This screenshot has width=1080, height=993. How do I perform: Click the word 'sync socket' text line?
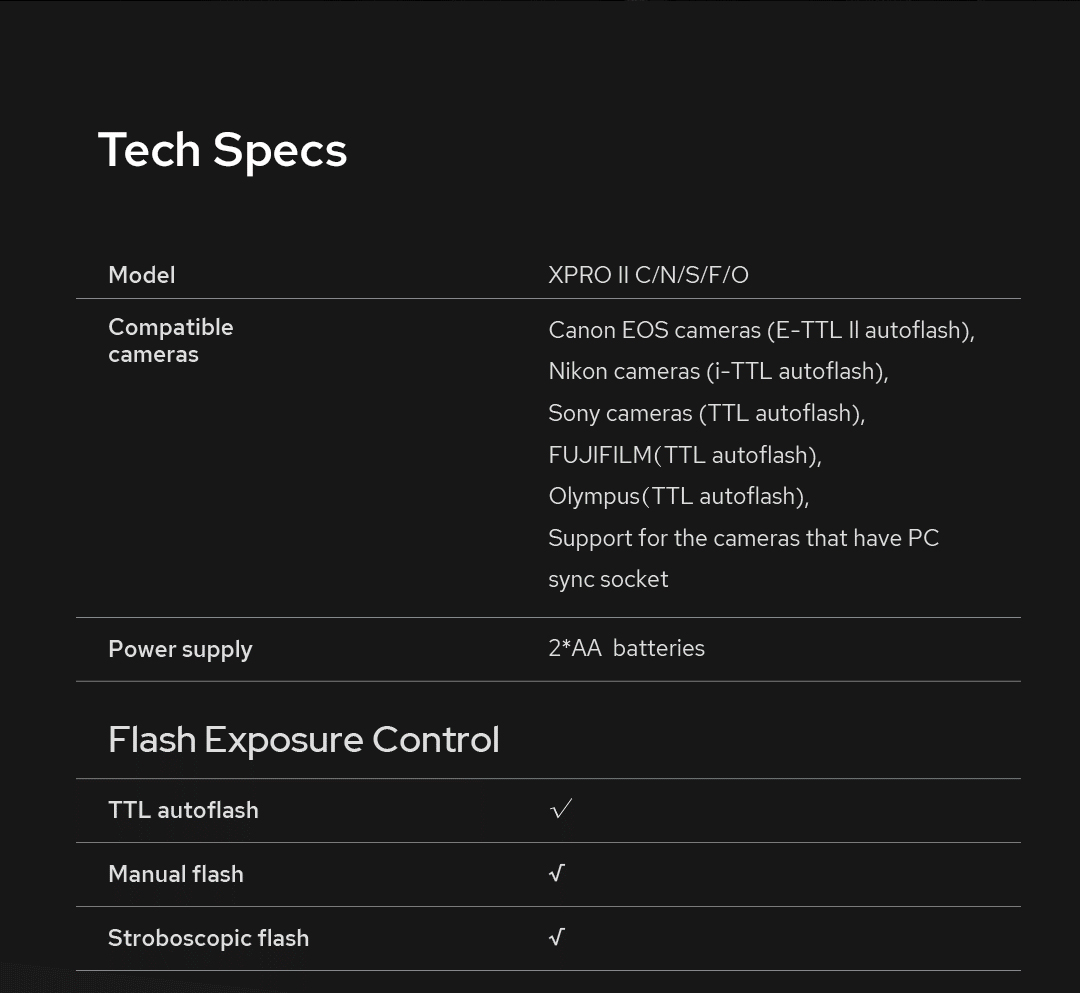[x=608, y=579]
